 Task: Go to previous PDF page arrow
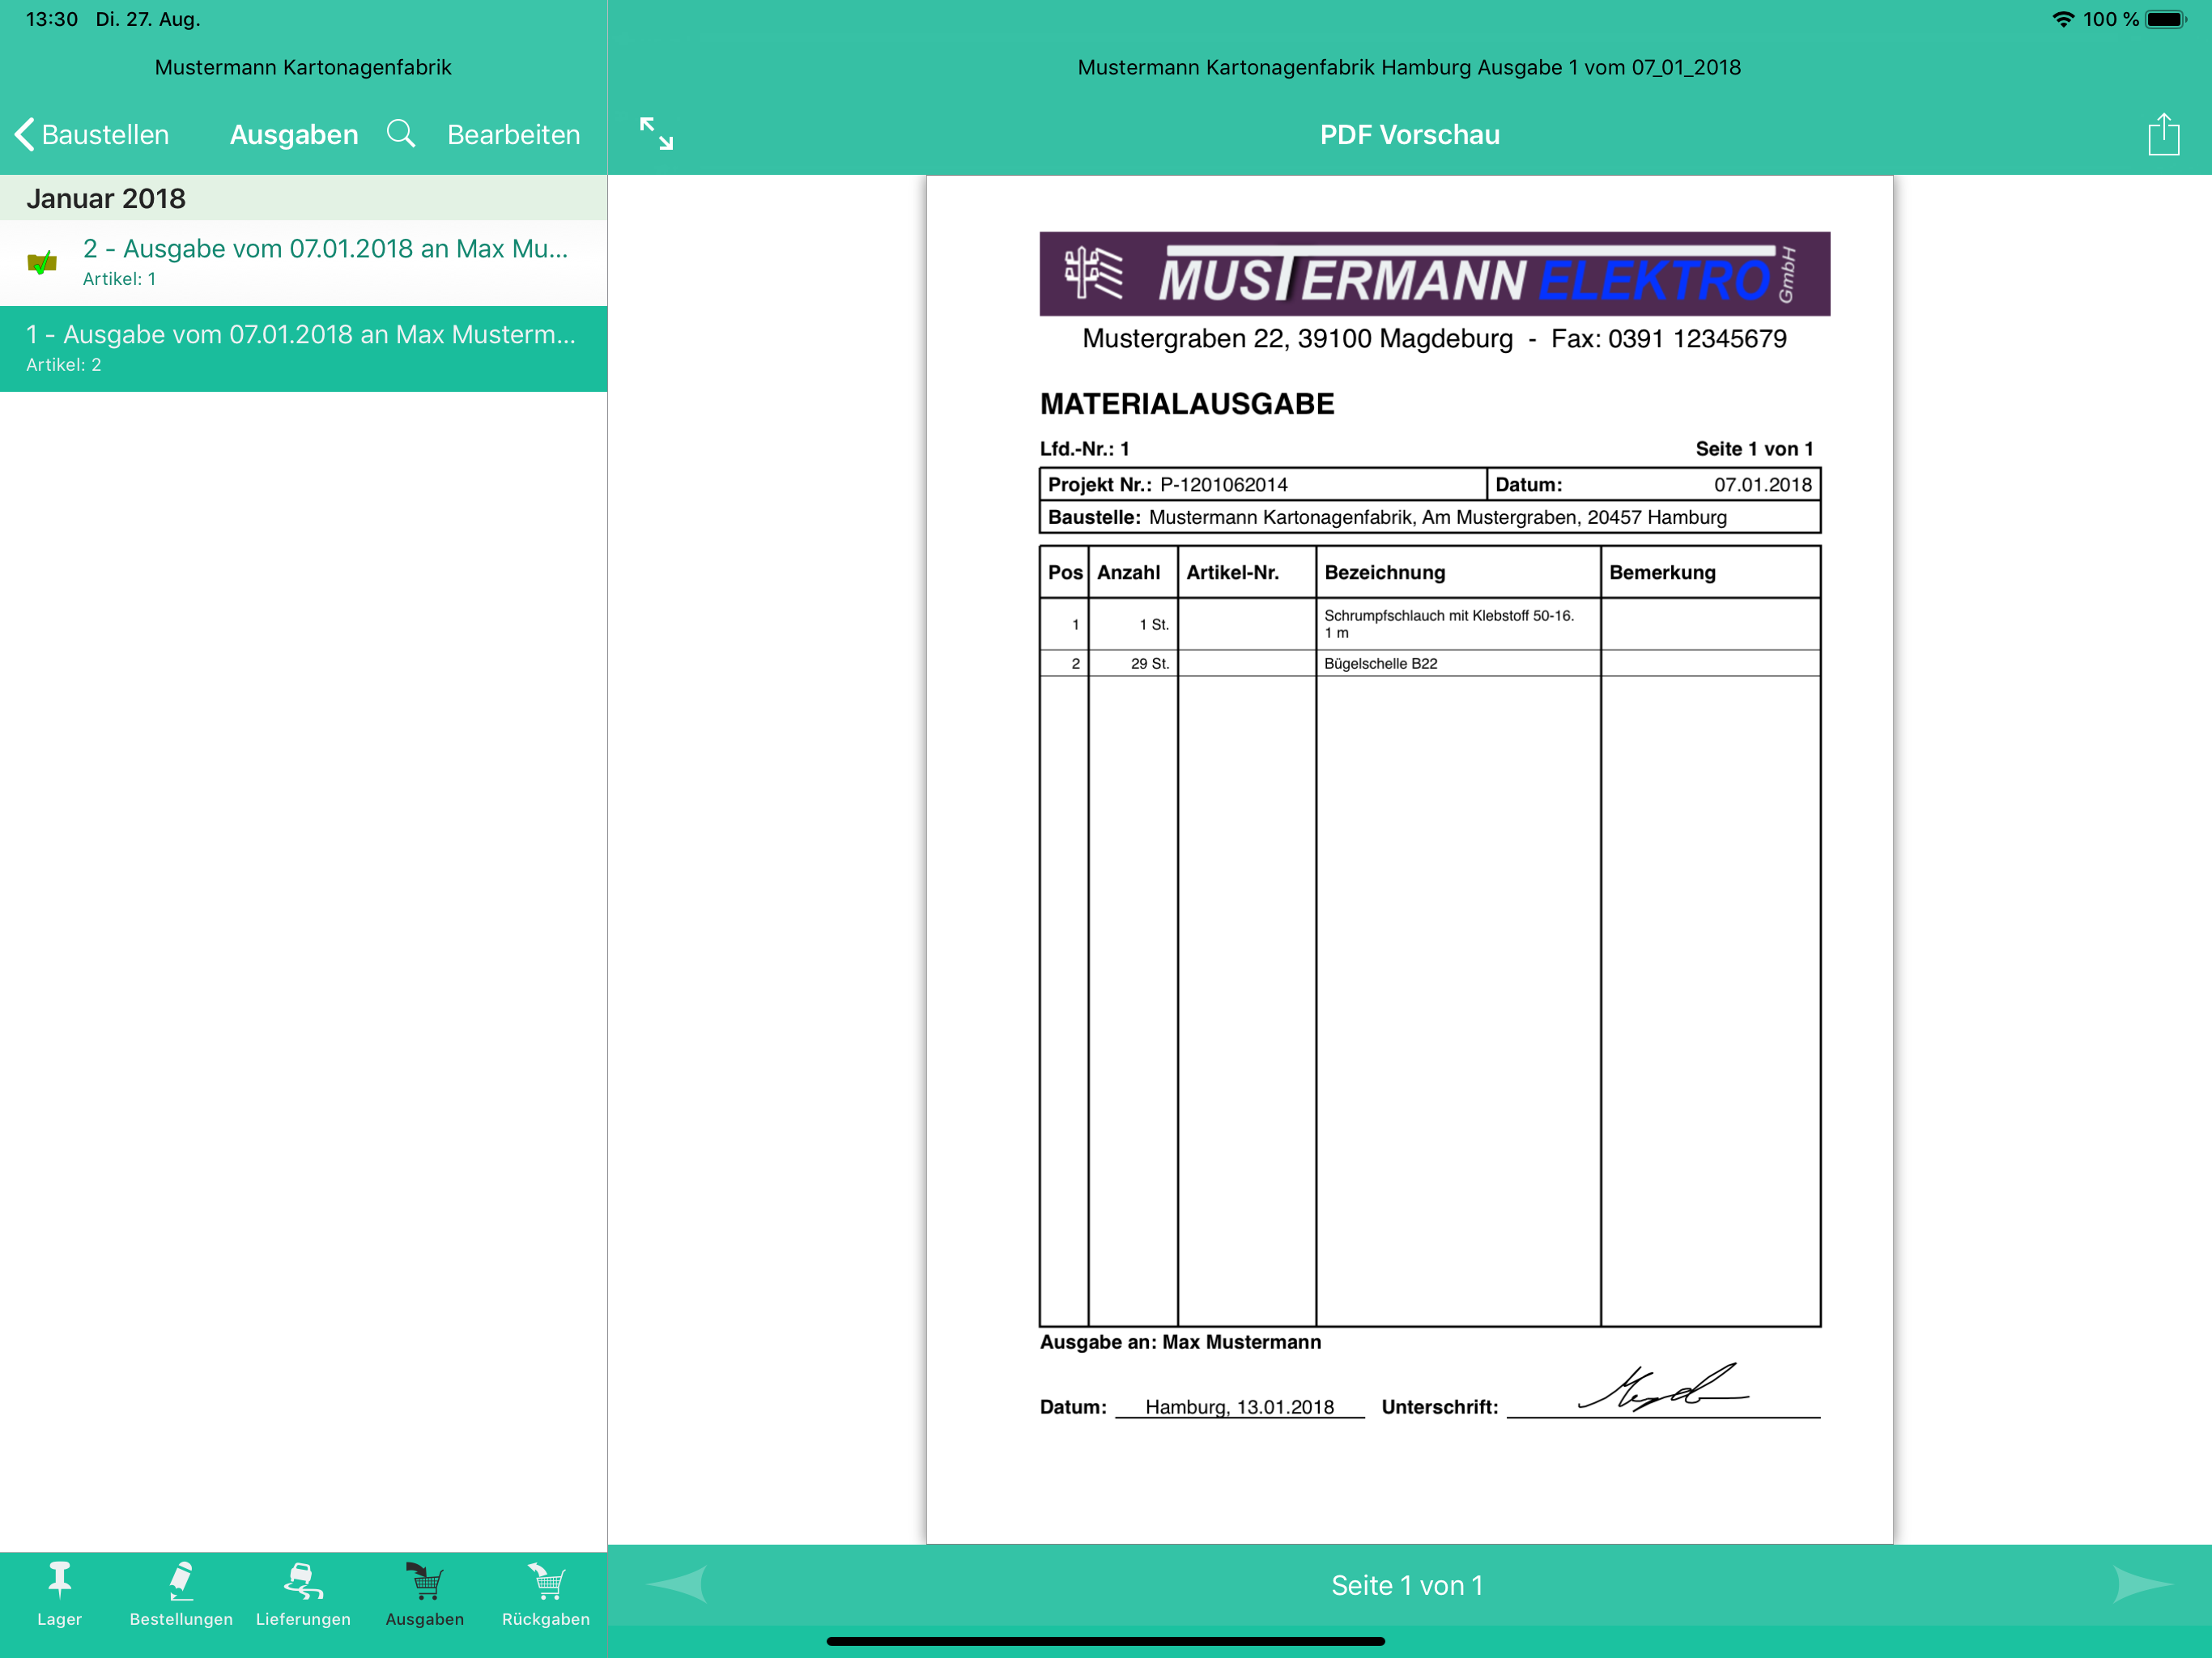(677, 1584)
